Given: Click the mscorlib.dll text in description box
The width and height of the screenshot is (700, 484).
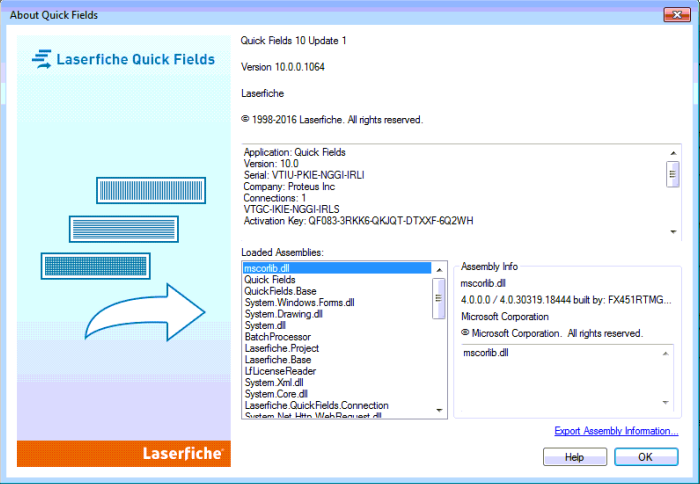Looking at the screenshot, I should (486, 353).
